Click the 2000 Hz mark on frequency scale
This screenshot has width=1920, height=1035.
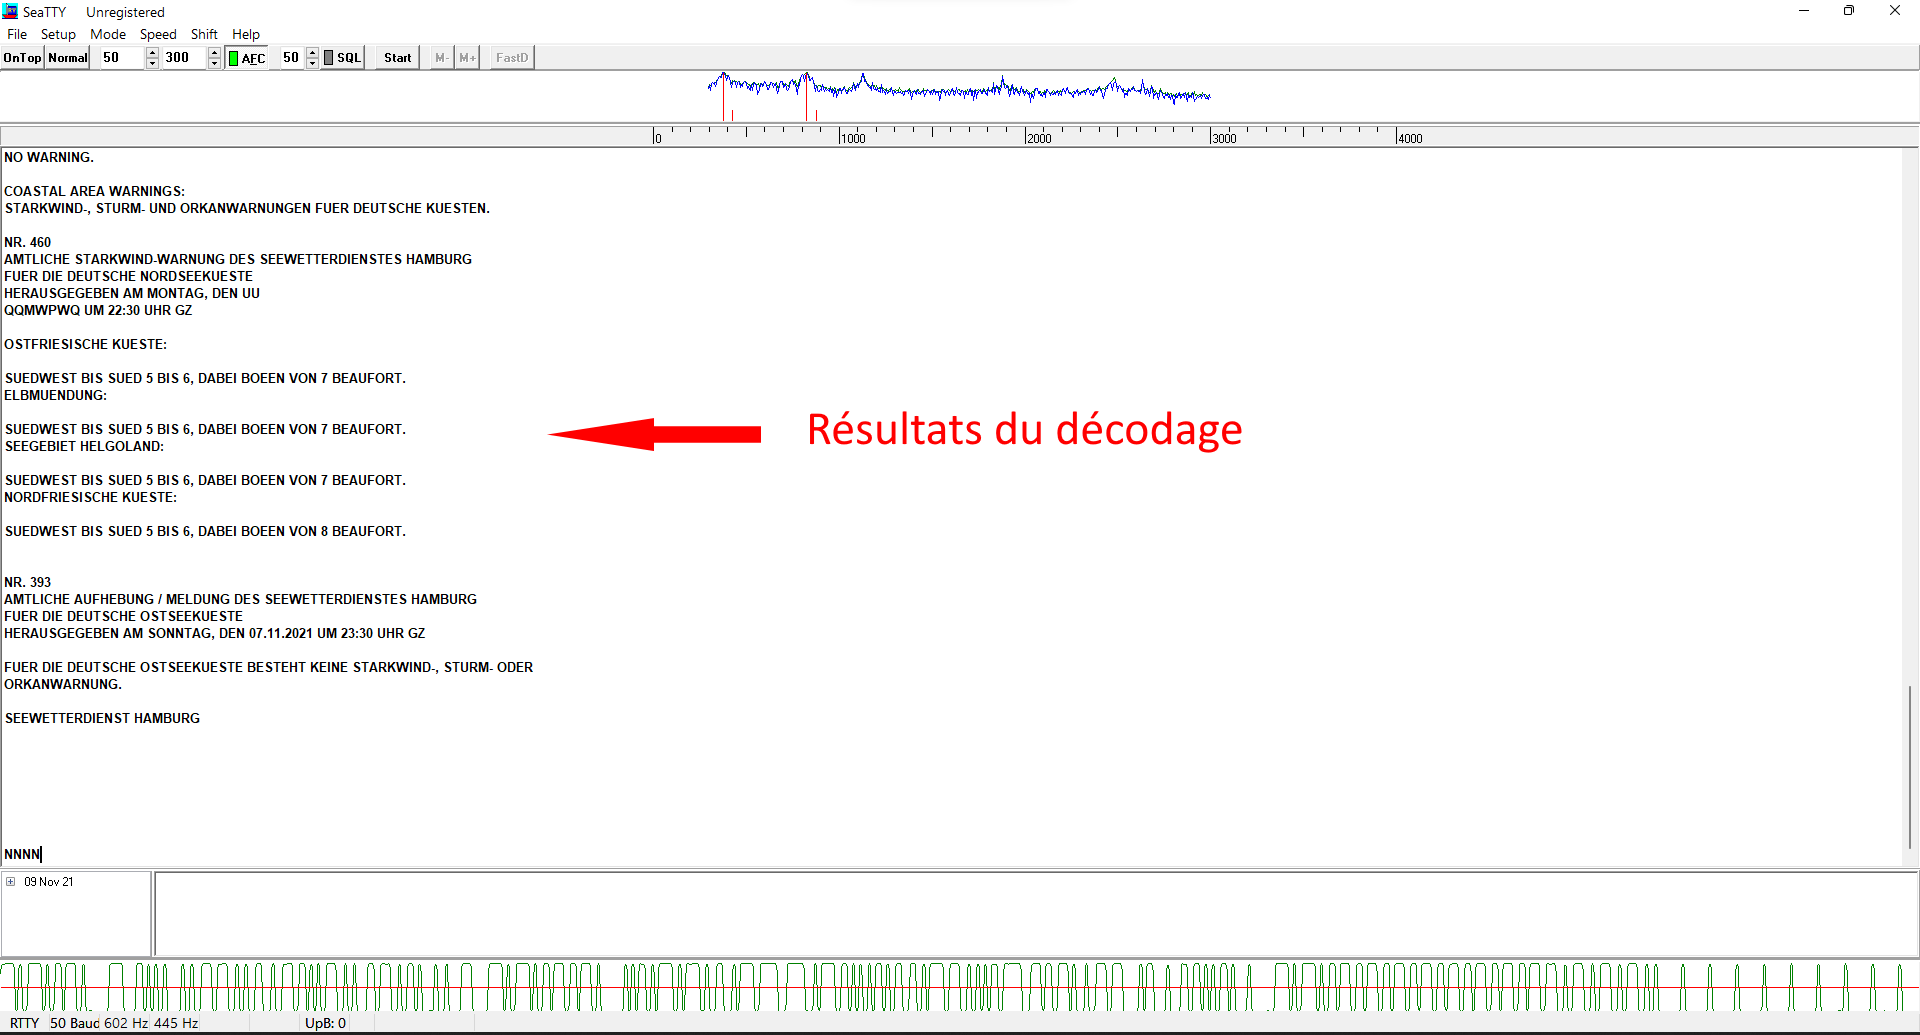(x=1038, y=138)
